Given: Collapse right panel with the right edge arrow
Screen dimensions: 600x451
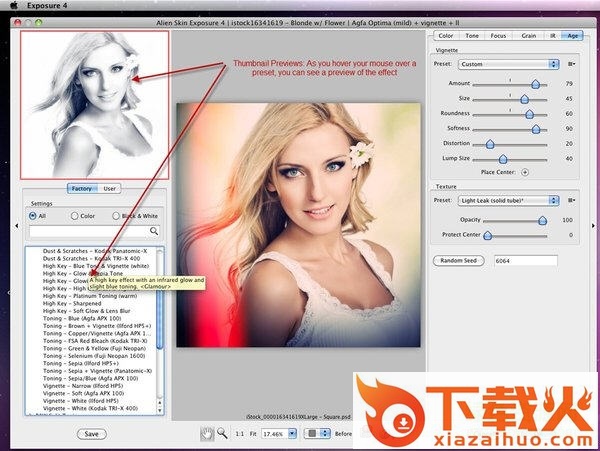Looking at the screenshot, I should pyautogui.click(x=593, y=226).
